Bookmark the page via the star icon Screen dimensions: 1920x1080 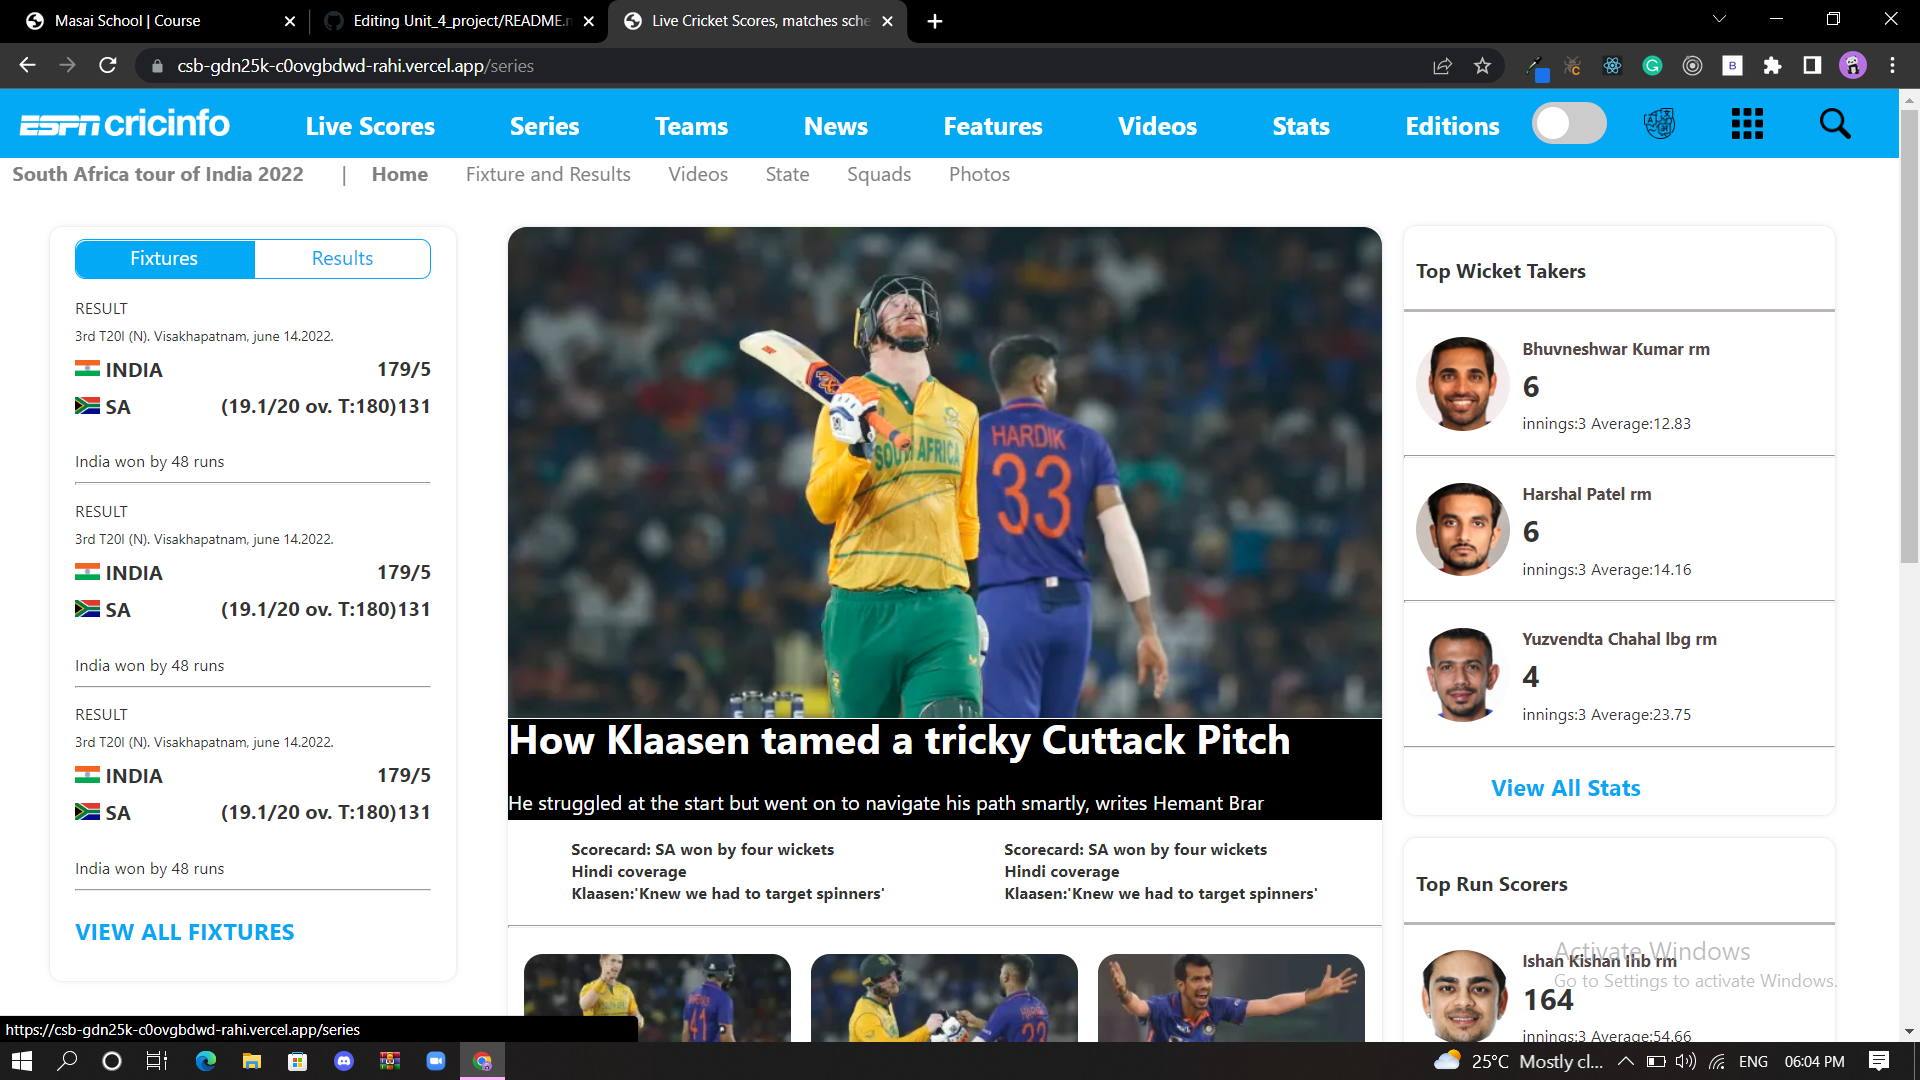(1483, 65)
